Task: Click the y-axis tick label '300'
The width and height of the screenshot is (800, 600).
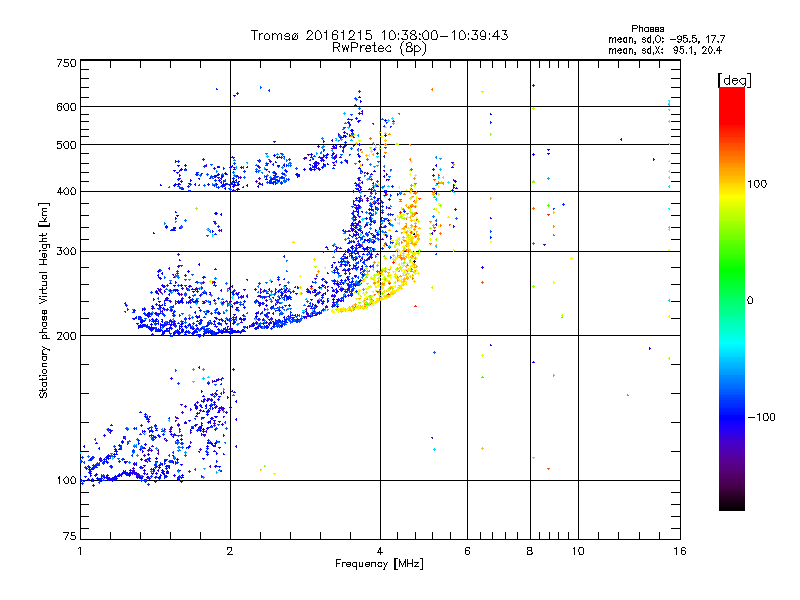Action: tap(66, 252)
